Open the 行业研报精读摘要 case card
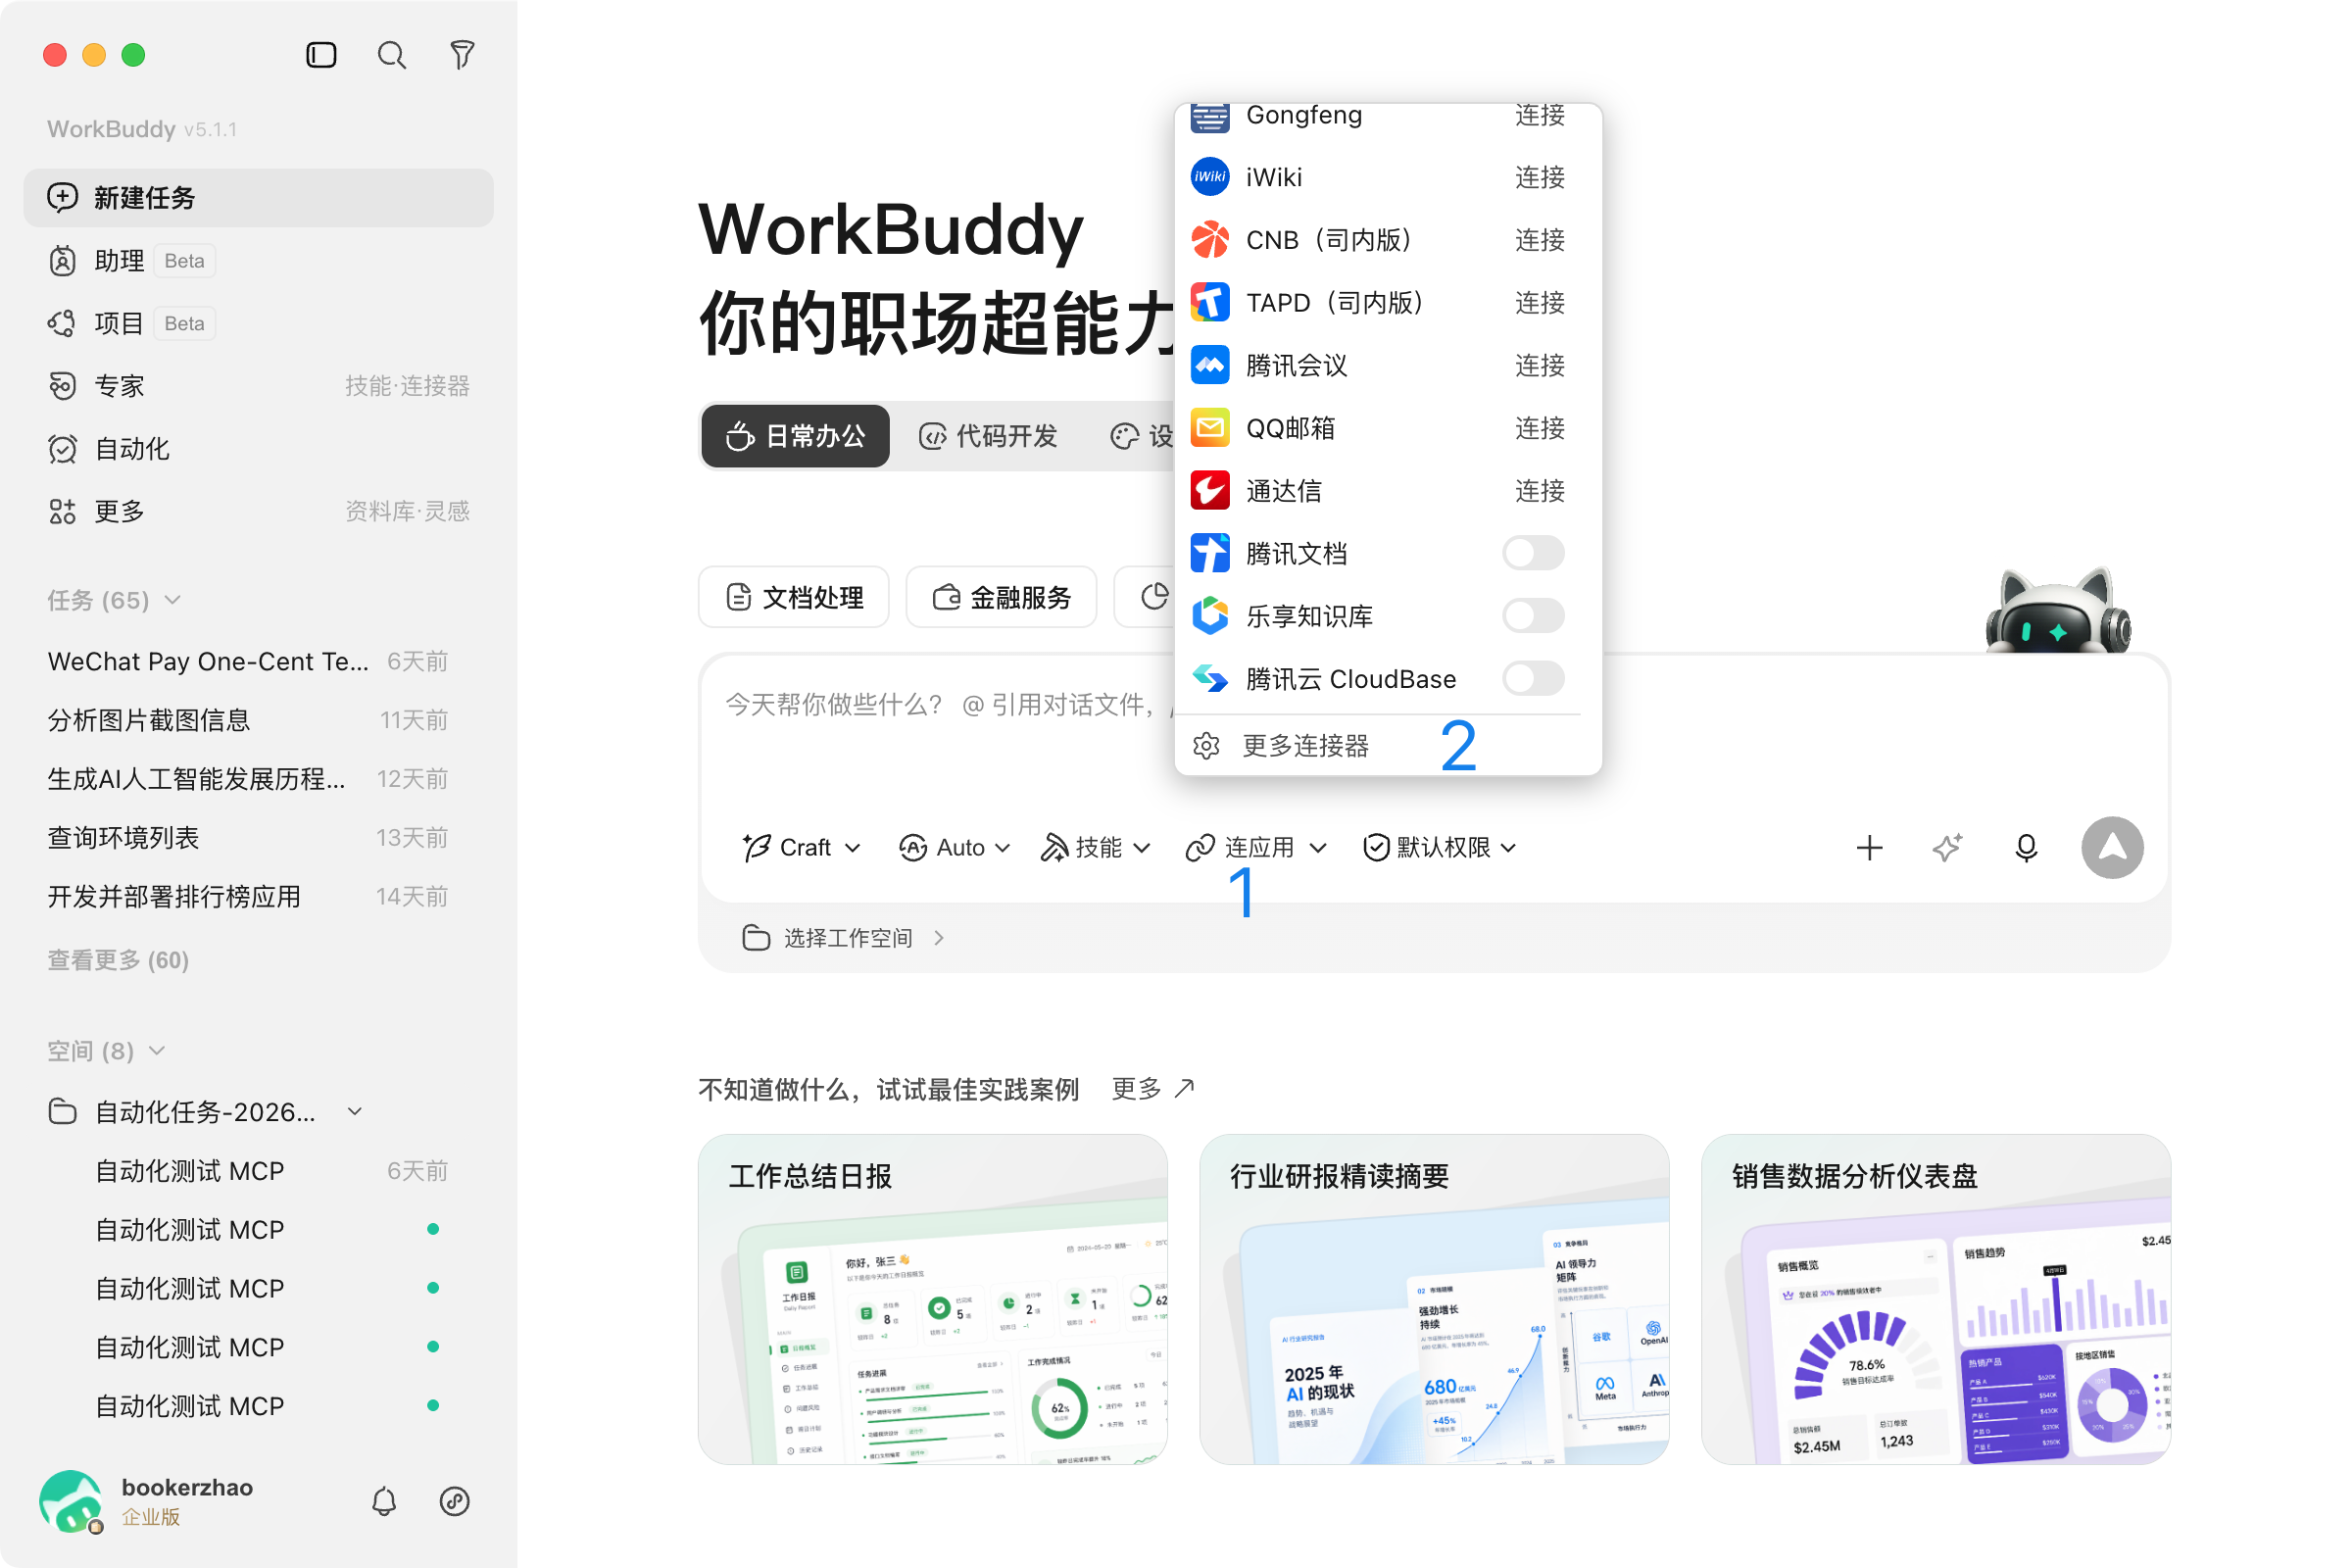2352x1568 pixels. coord(1434,1299)
